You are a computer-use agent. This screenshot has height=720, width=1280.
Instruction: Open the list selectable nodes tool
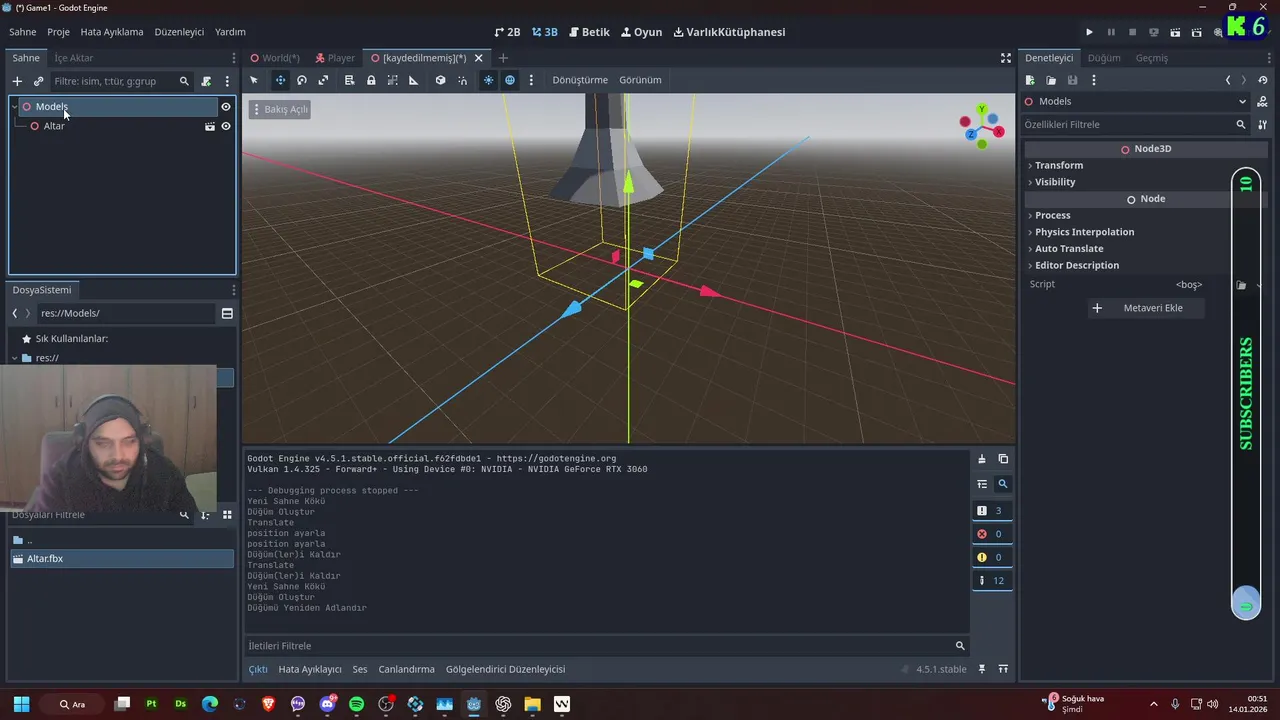click(349, 80)
